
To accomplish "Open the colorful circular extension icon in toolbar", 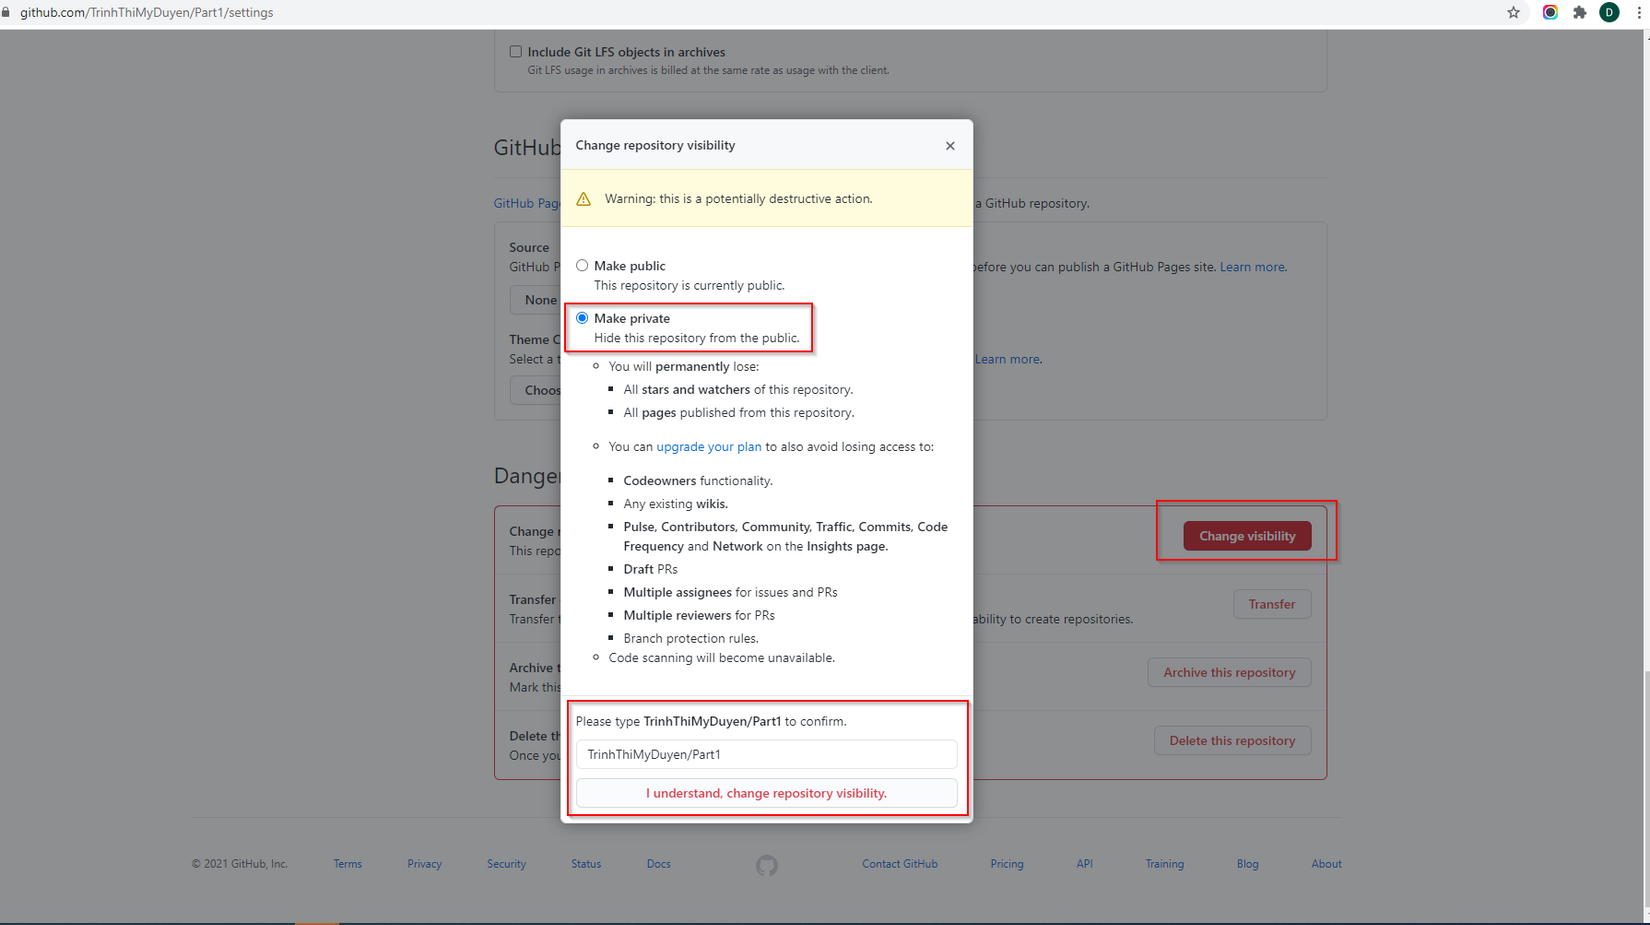I will pyautogui.click(x=1550, y=13).
